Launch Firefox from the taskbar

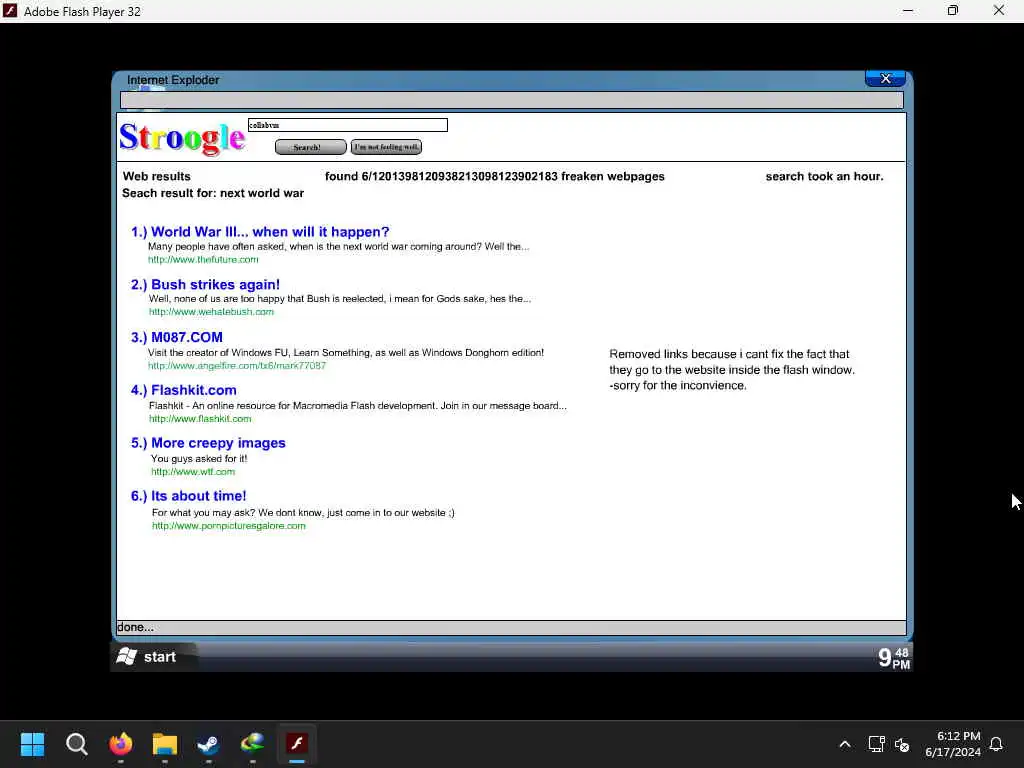[x=121, y=744]
